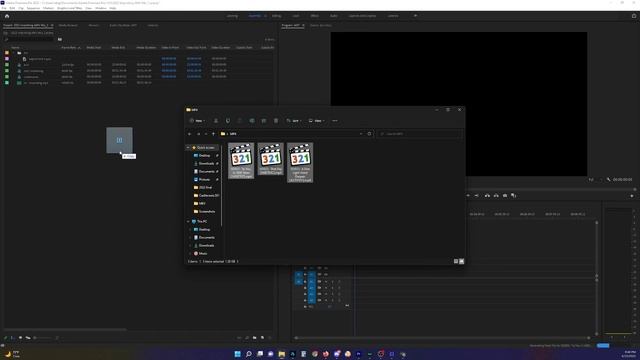Switch Project panel to Icon view

pos(20,338)
